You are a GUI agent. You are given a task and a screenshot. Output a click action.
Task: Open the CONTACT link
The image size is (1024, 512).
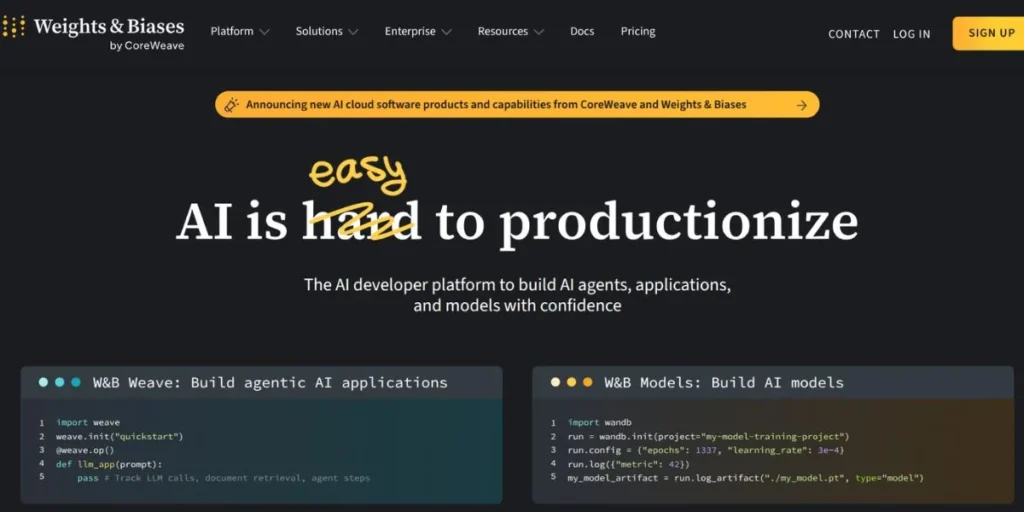(854, 34)
